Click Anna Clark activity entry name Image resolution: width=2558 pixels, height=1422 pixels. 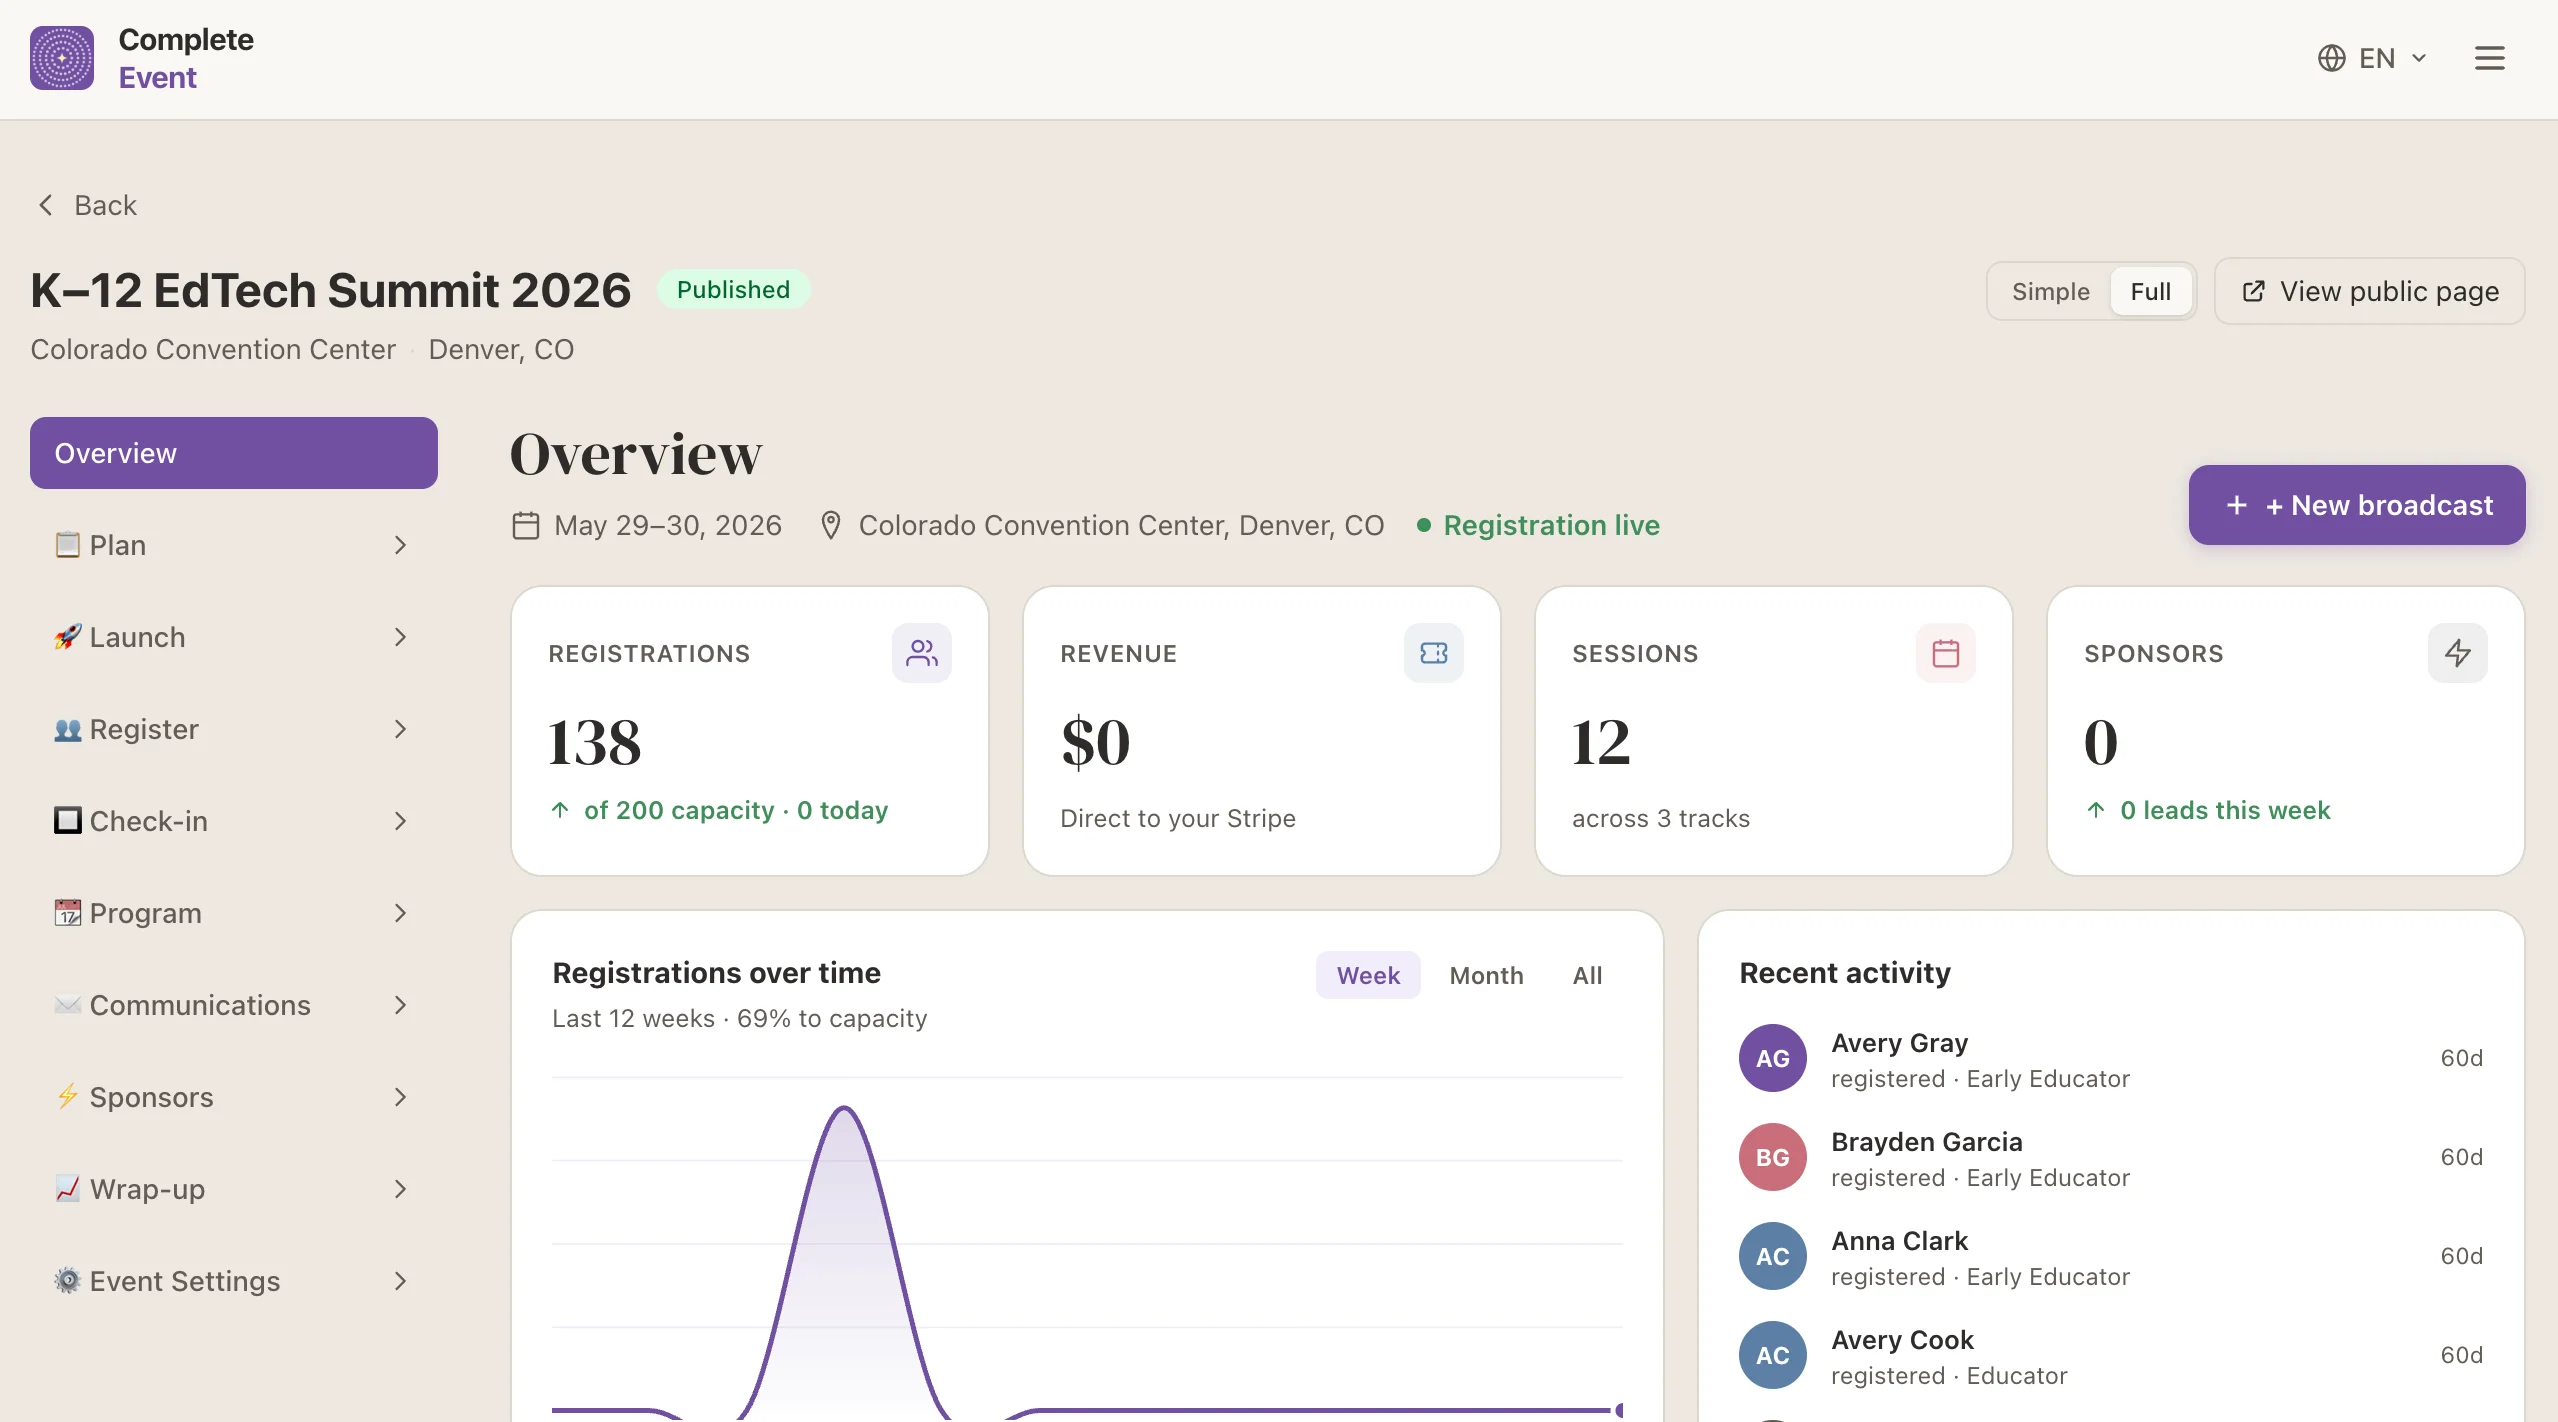pos(1899,1241)
